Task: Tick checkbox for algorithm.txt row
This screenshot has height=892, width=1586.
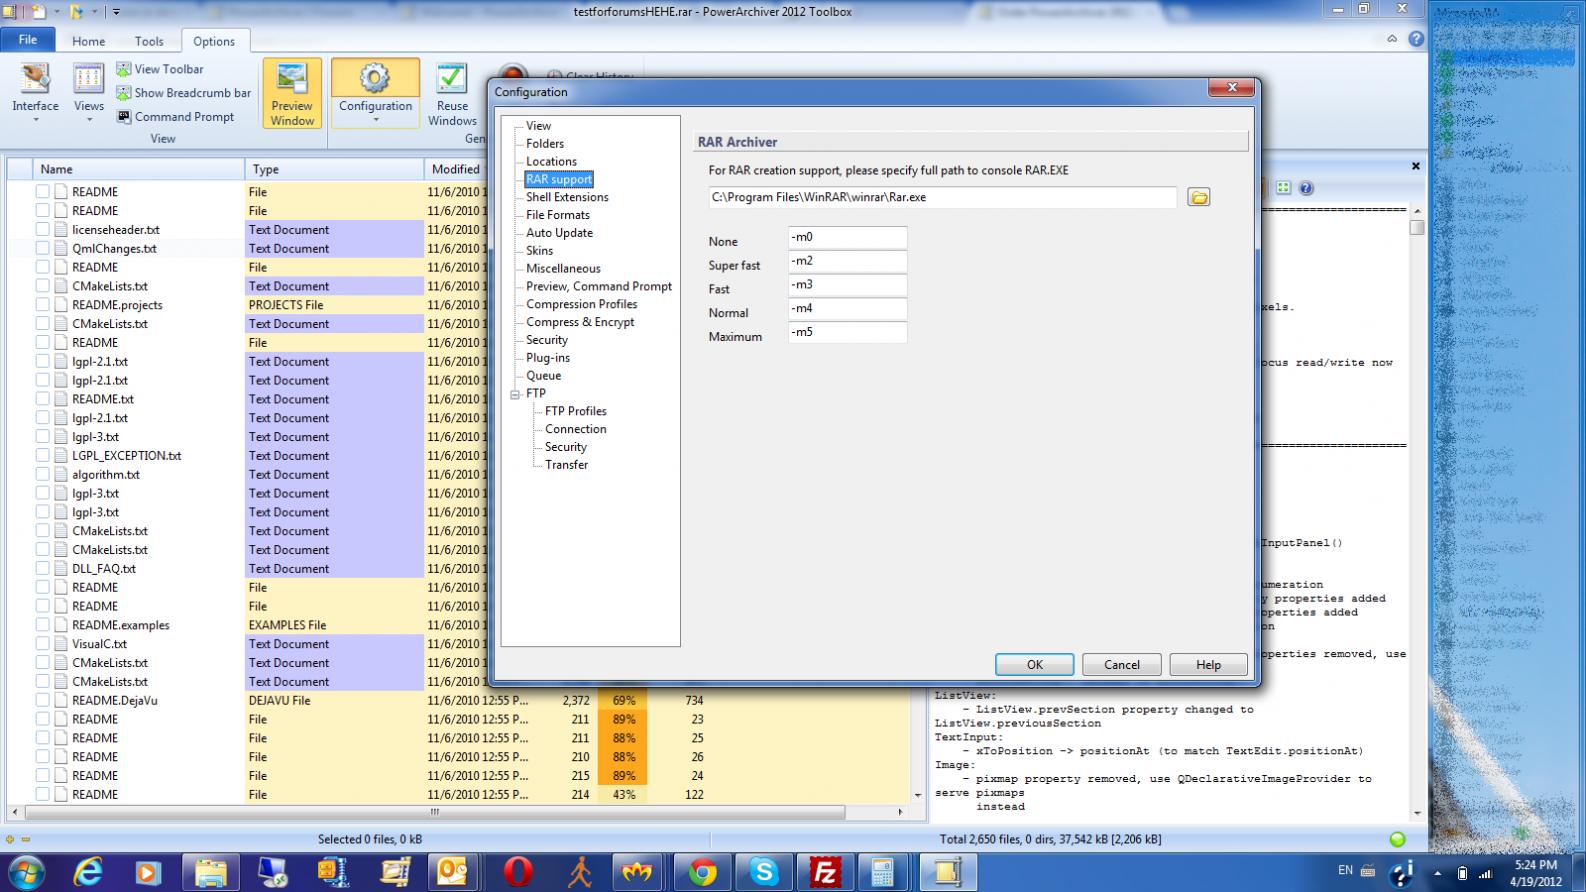Action: (43, 474)
